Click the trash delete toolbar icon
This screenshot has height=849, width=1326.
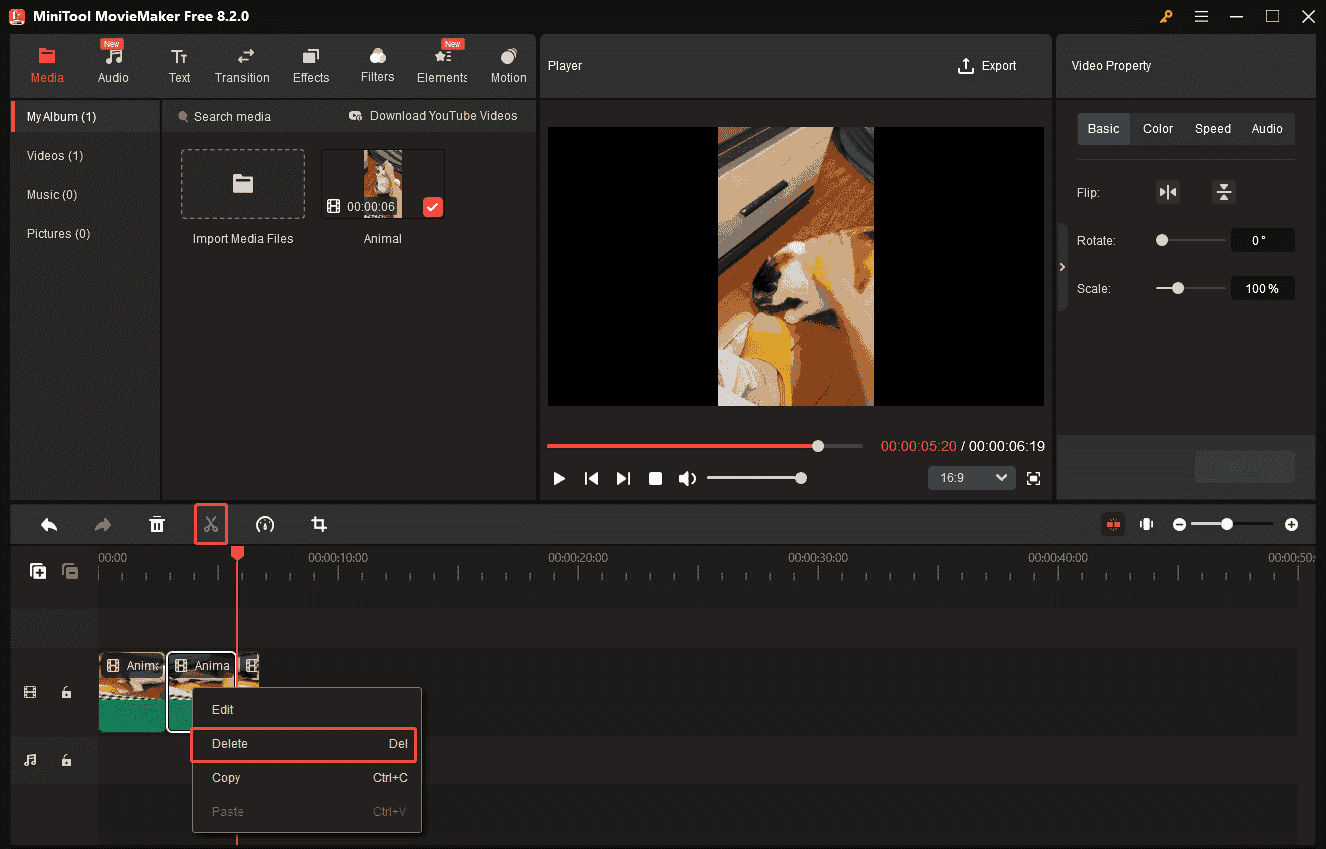pos(157,524)
